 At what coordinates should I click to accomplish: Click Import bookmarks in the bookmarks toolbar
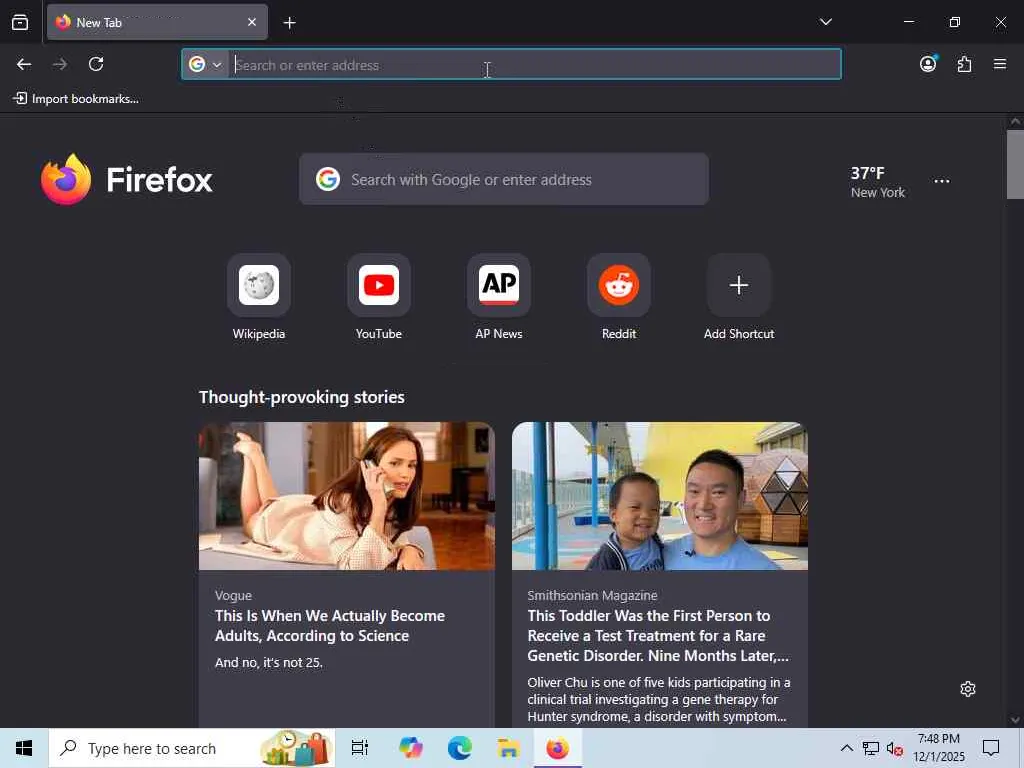point(76,99)
